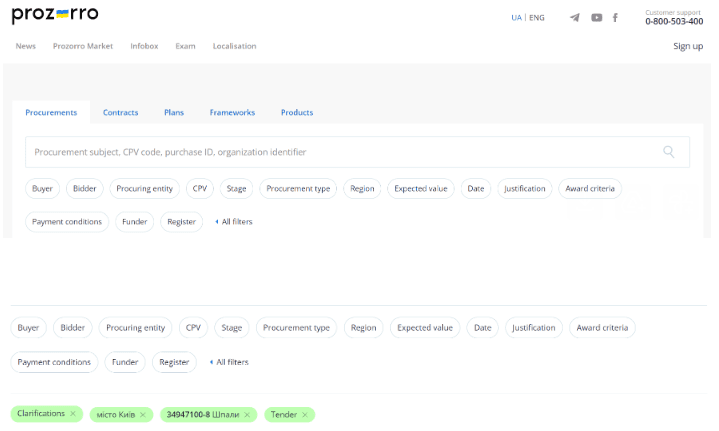Remove the Clarifications filter tag

pos(73,414)
